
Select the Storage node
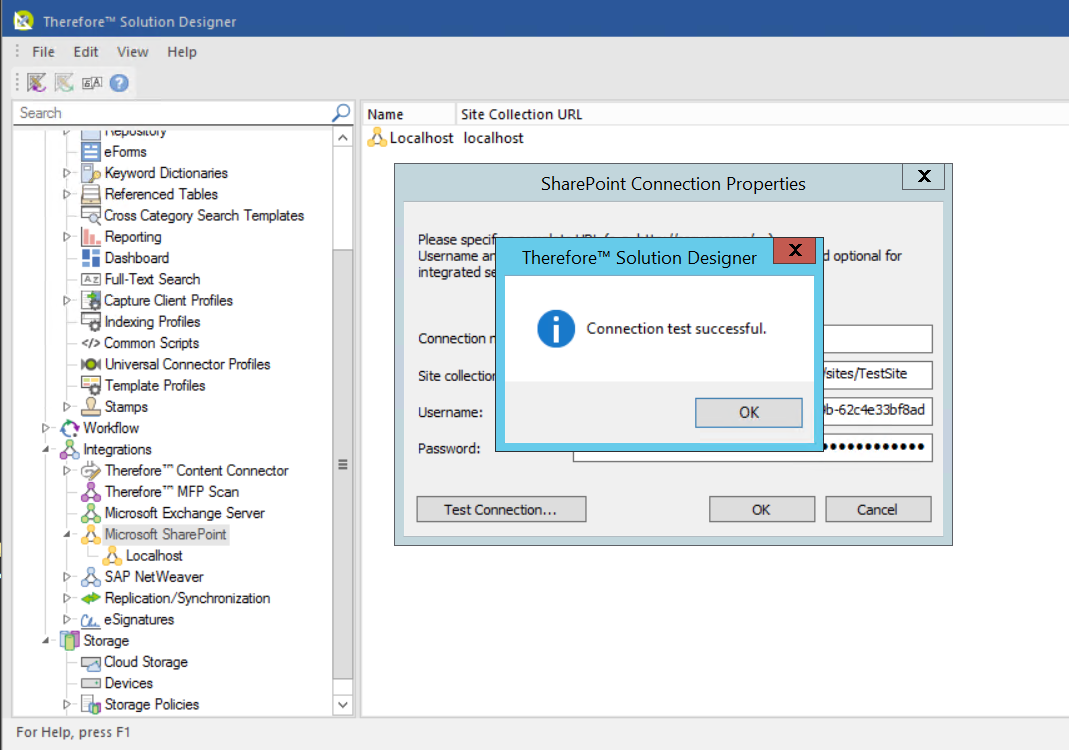point(106,641)
